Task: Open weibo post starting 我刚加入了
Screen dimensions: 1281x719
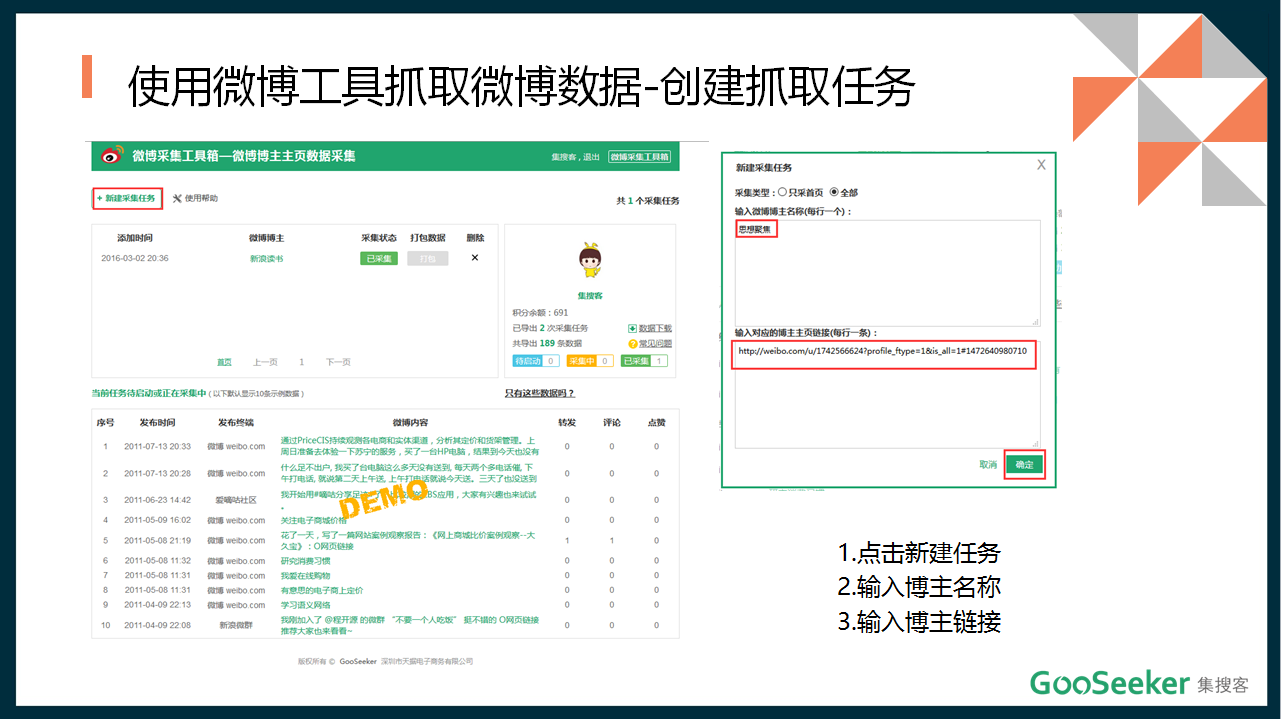Action: 409,625
